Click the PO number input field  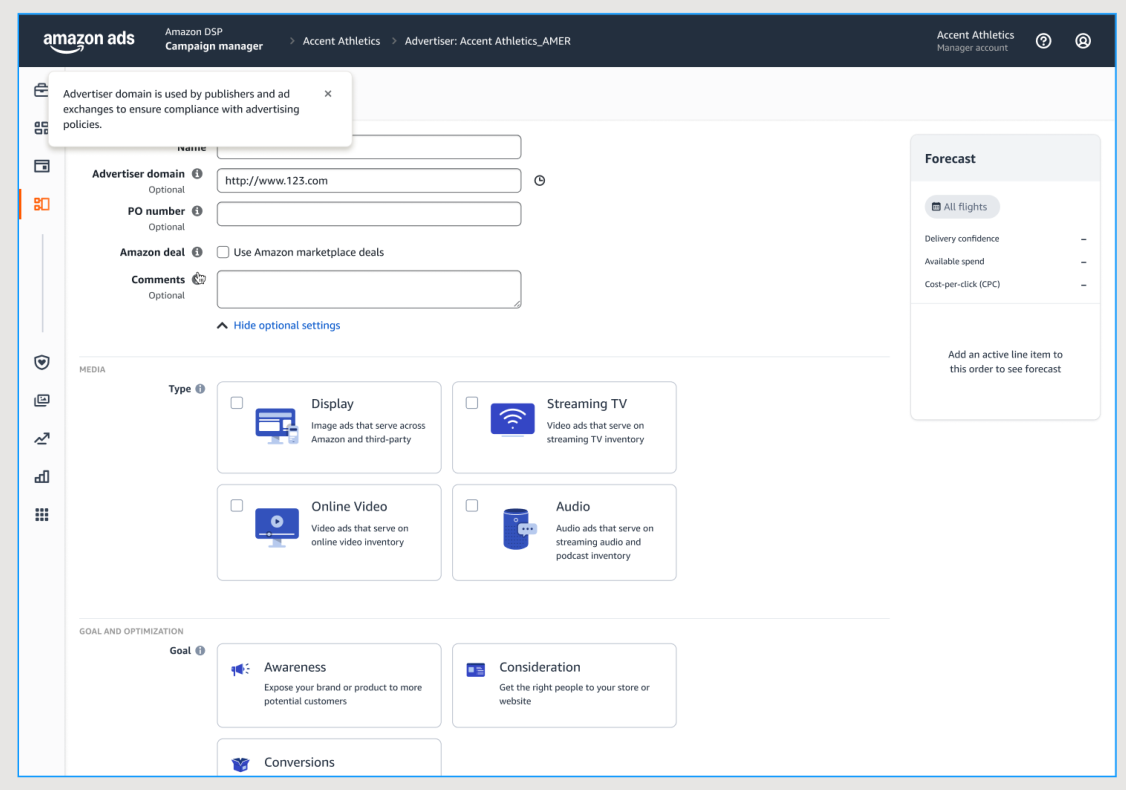369,214
